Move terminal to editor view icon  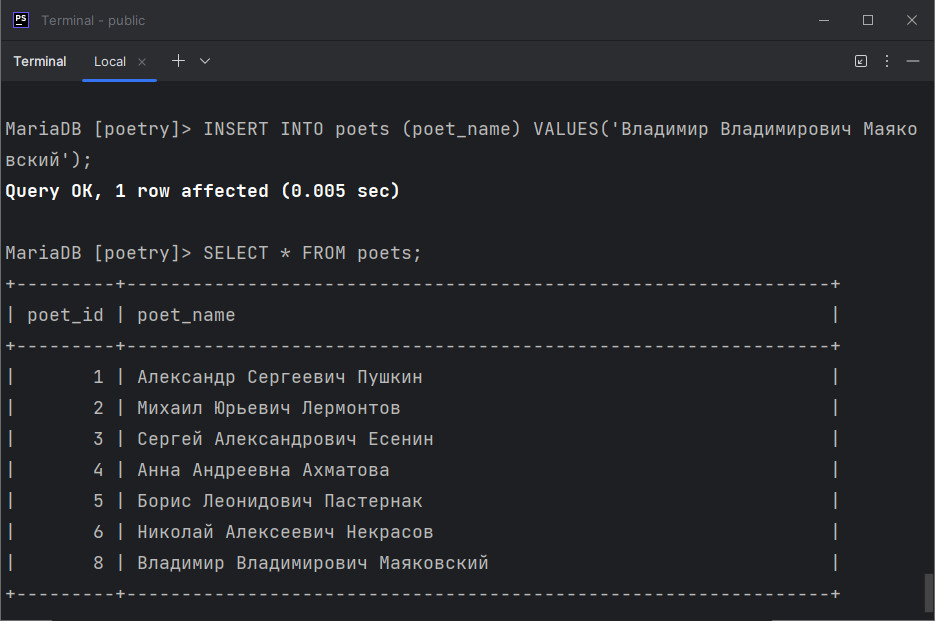click(861, 61)
